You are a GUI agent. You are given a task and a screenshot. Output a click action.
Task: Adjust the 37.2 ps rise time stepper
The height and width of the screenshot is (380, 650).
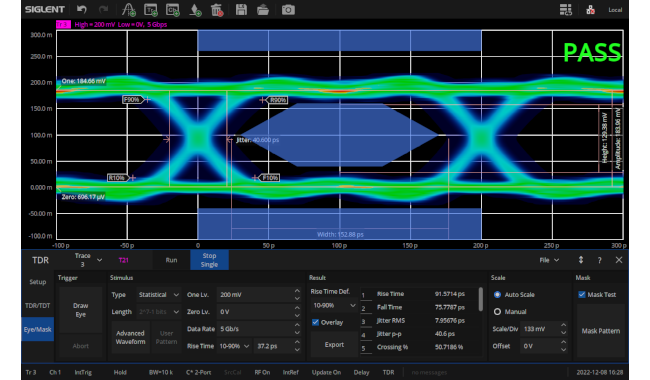coord(297,346)
